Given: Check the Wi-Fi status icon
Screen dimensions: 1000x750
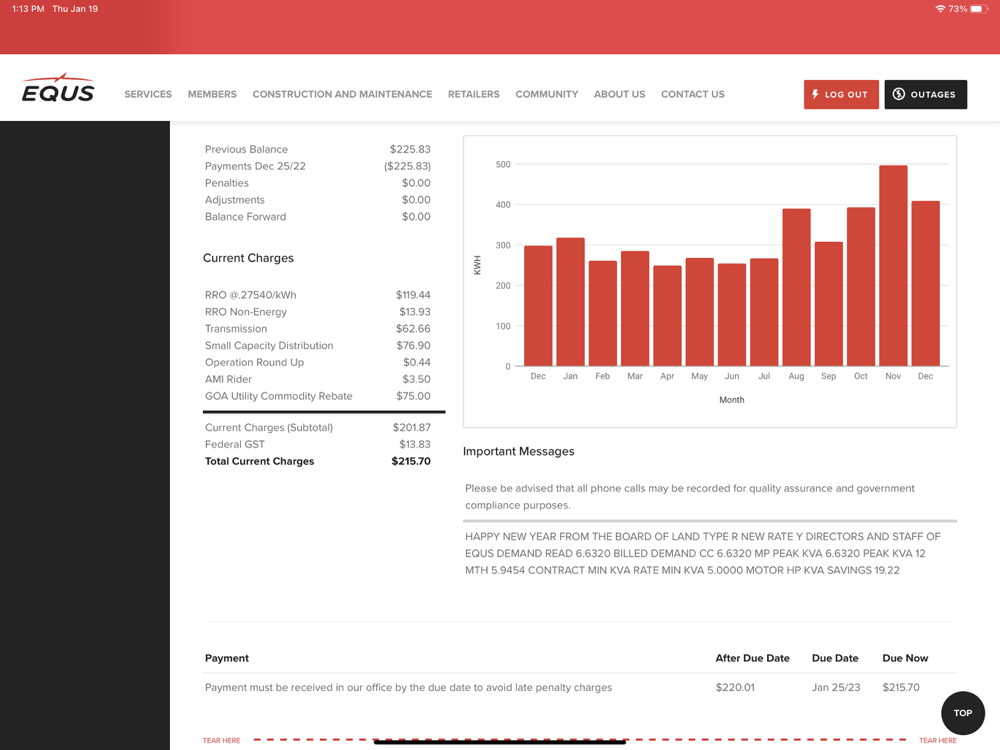Looking at the screenshot, I should point(939,9).
